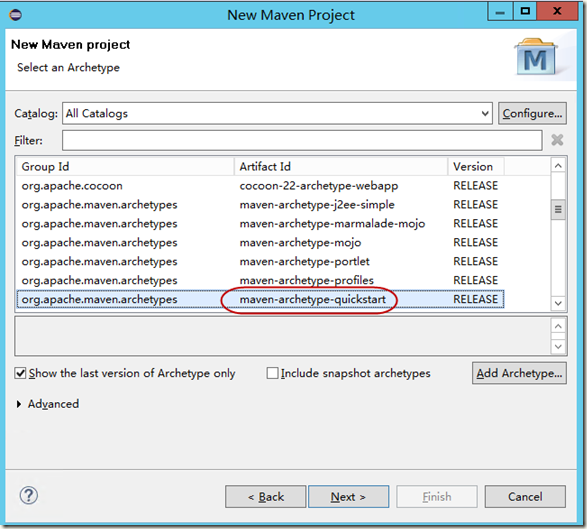This screenshot has height=529, width=587.
Task: Enable 'Show the last version of Archetype only'
Action: pyautogui.click(x=20, y=373)
